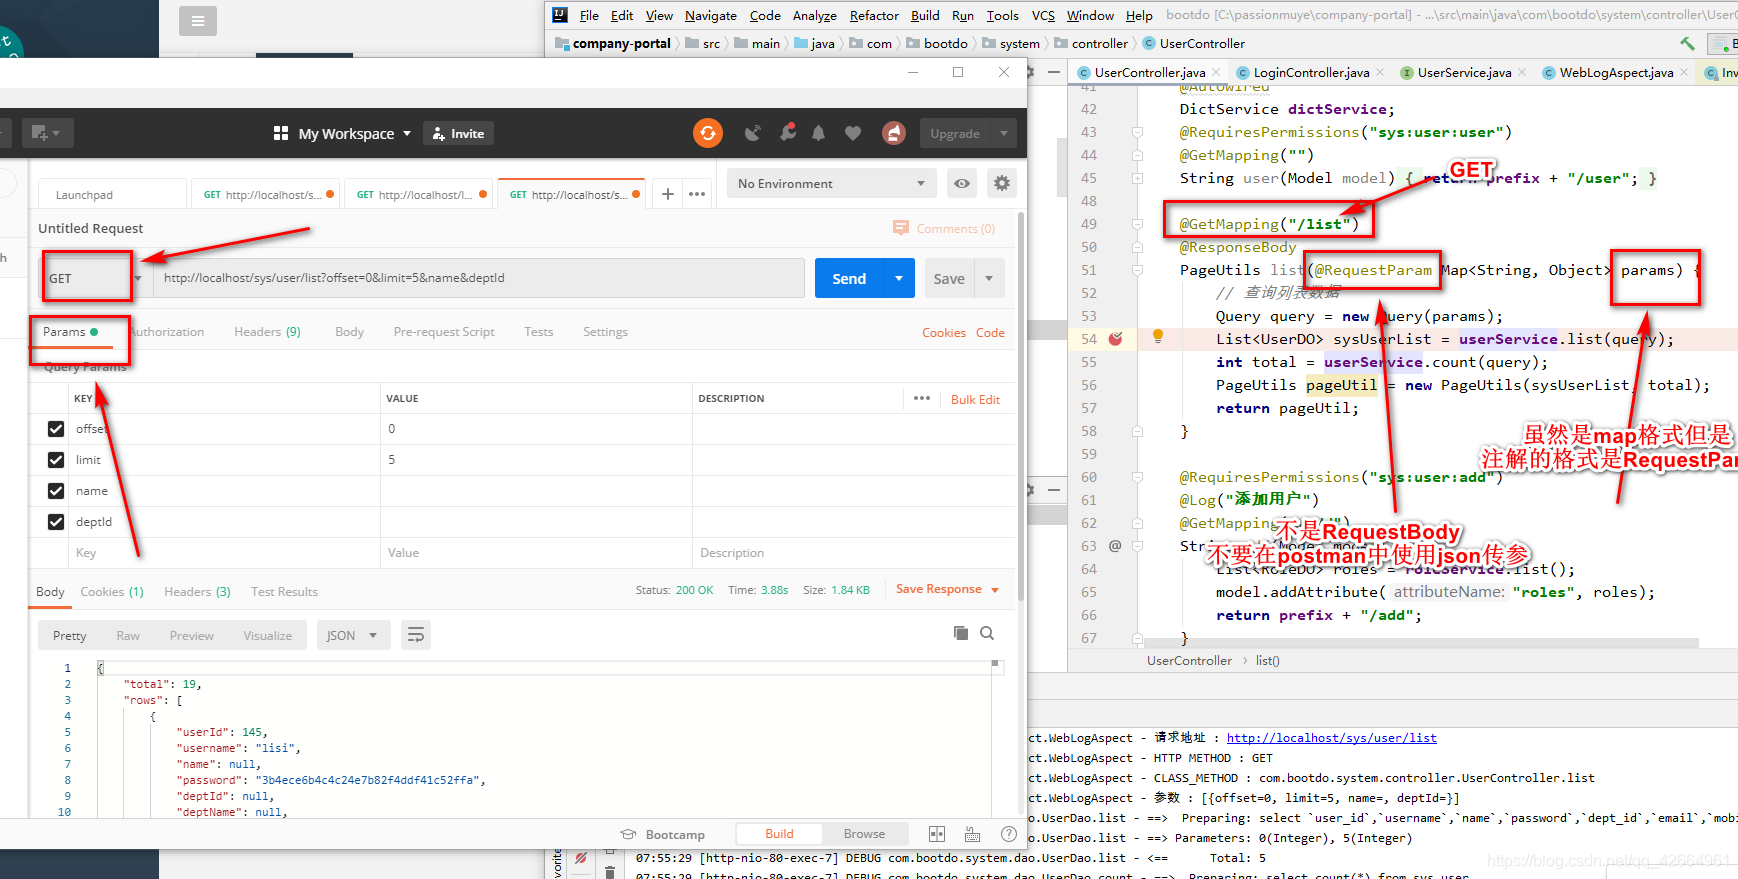Open the Save button dropdown arrow
Viewport: 1738px width, 879px height.
989,278
